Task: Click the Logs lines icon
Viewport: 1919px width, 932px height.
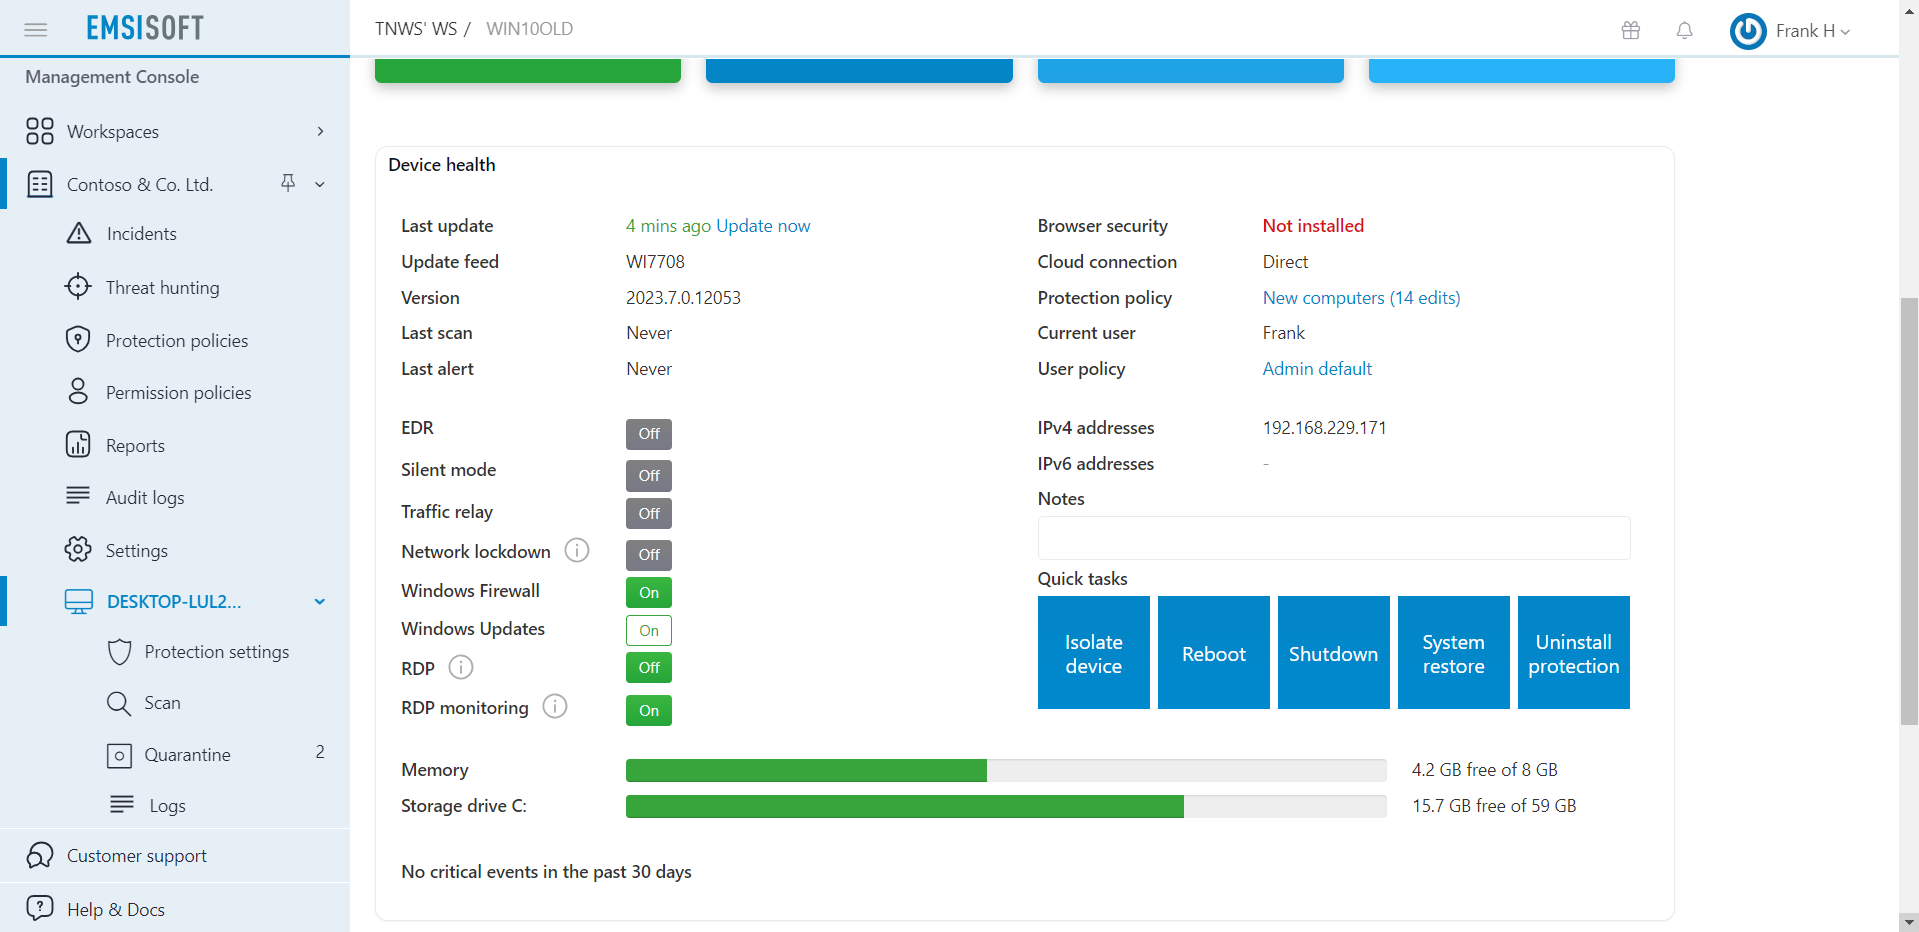Action: pyautogui.click(x=122, y=804)
